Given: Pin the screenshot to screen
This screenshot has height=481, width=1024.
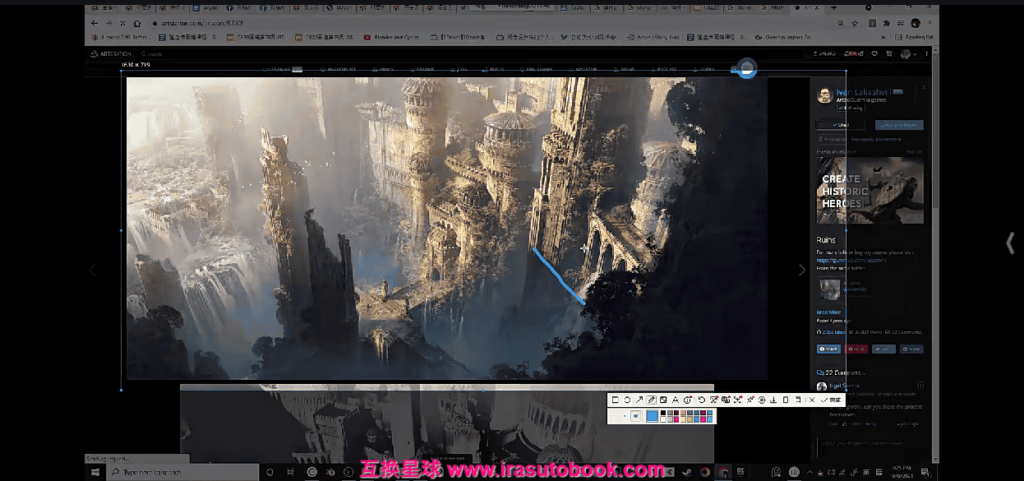Looking at the screenshot, I should (750, 399).
